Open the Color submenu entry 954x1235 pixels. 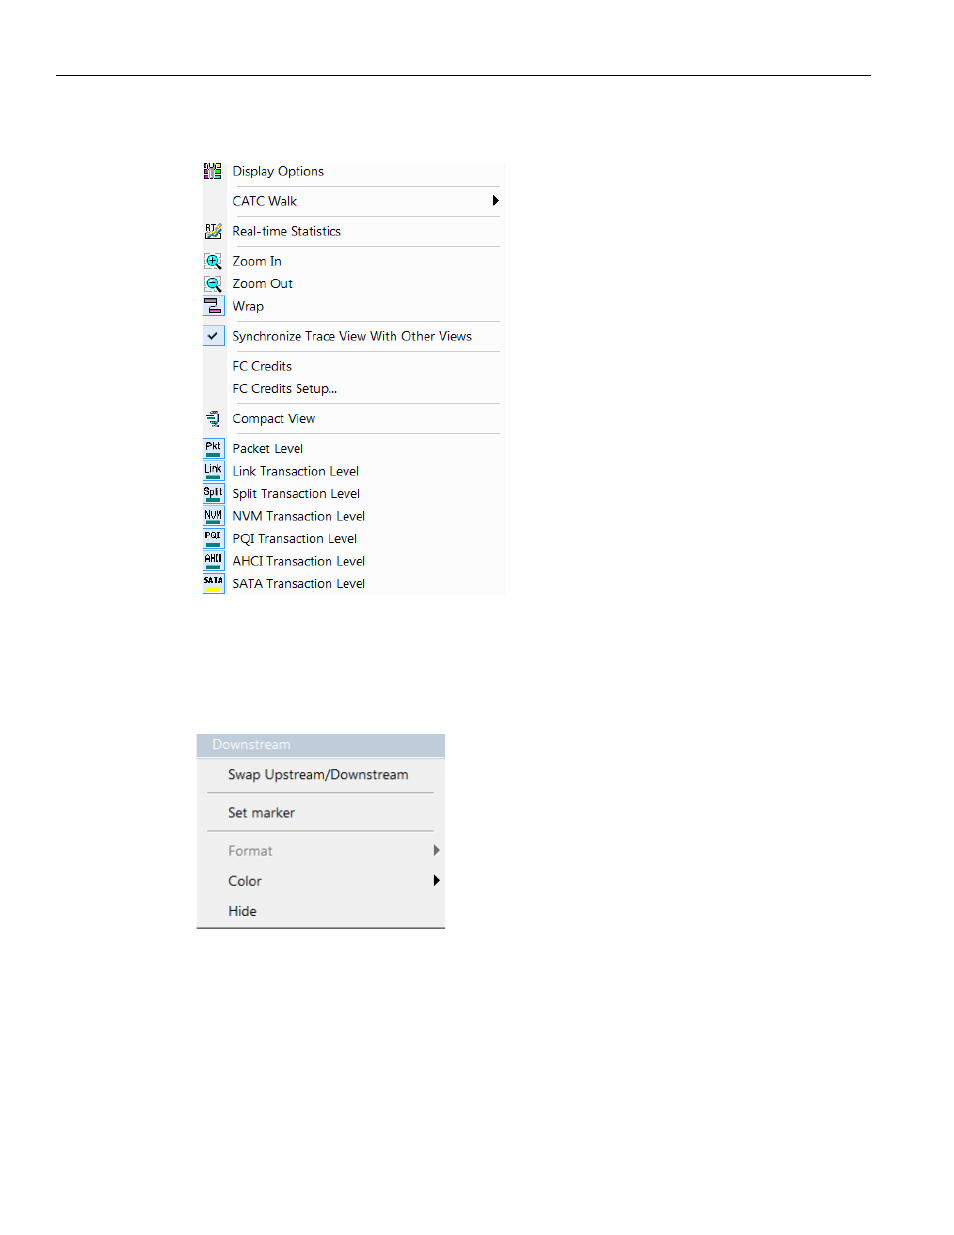(x=245, y=881)
